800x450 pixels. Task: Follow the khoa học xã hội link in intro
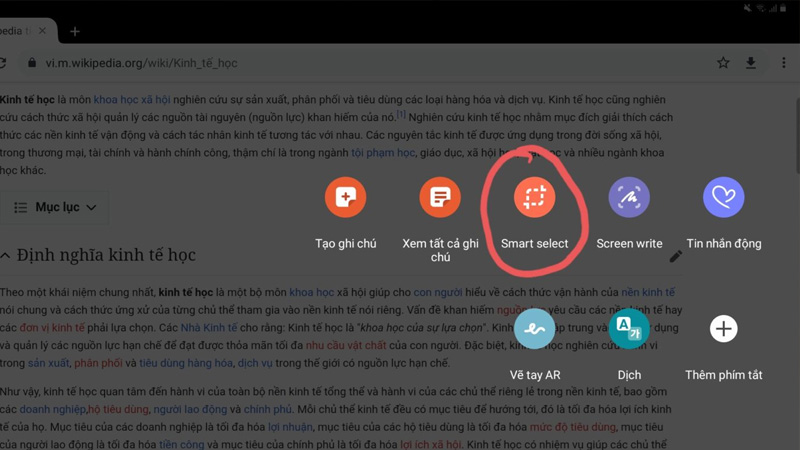point(132,100)
